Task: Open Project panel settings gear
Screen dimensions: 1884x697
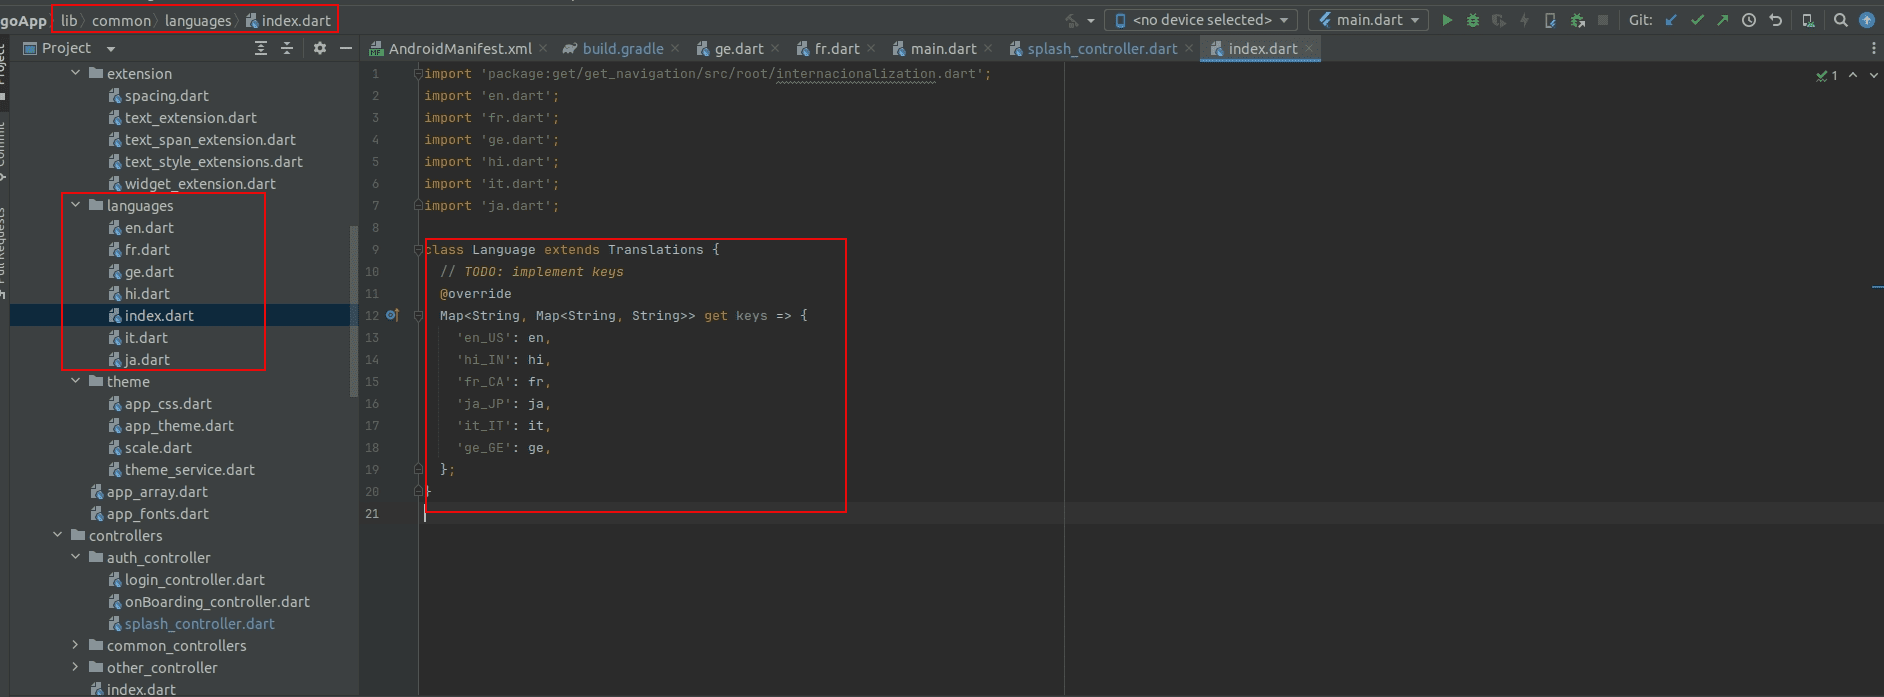Action: pyautogui.click(x=320, y=48)
